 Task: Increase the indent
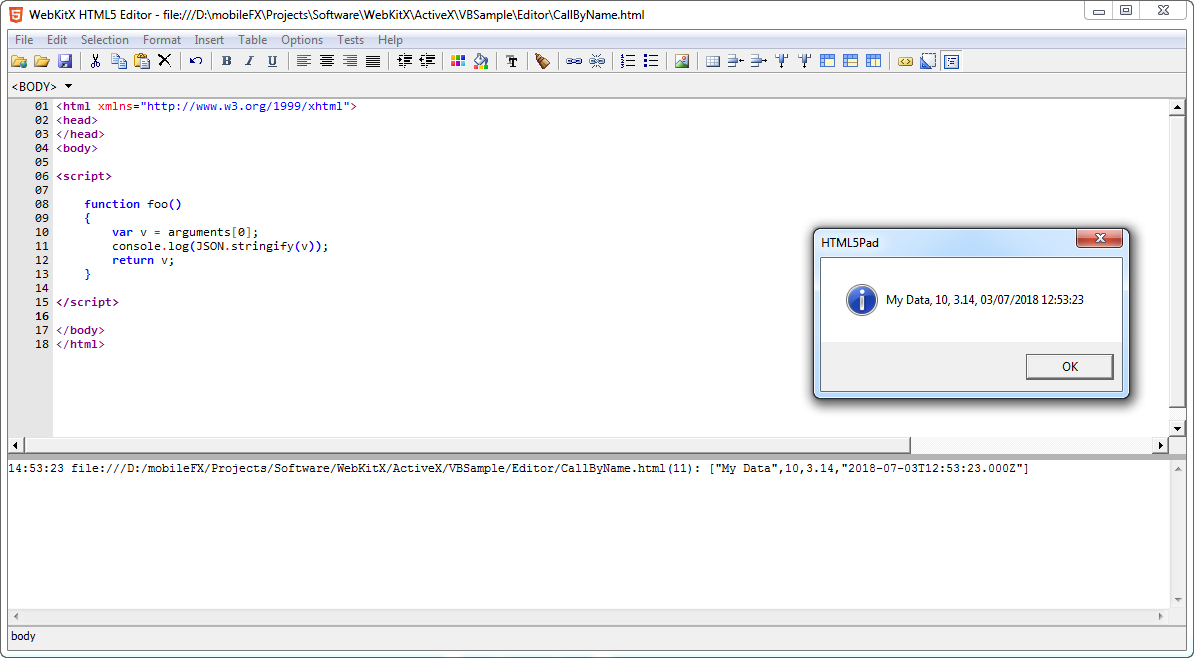pyautogui.click(x=404, y=61)
